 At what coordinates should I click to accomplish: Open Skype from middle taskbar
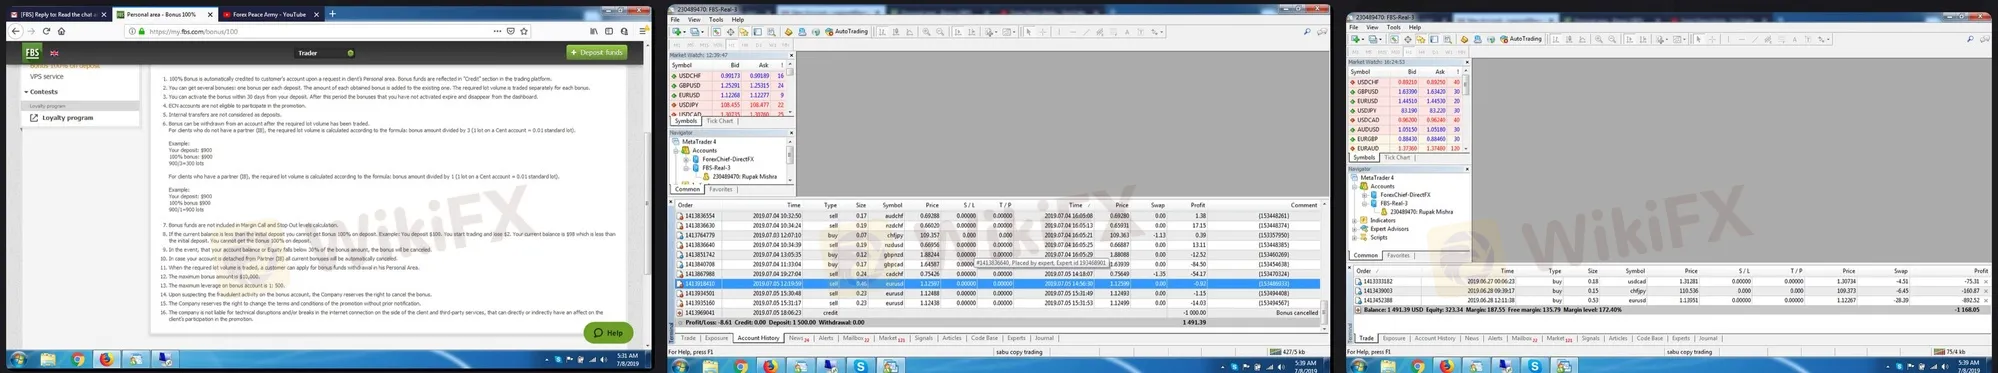tap(860, 366)
